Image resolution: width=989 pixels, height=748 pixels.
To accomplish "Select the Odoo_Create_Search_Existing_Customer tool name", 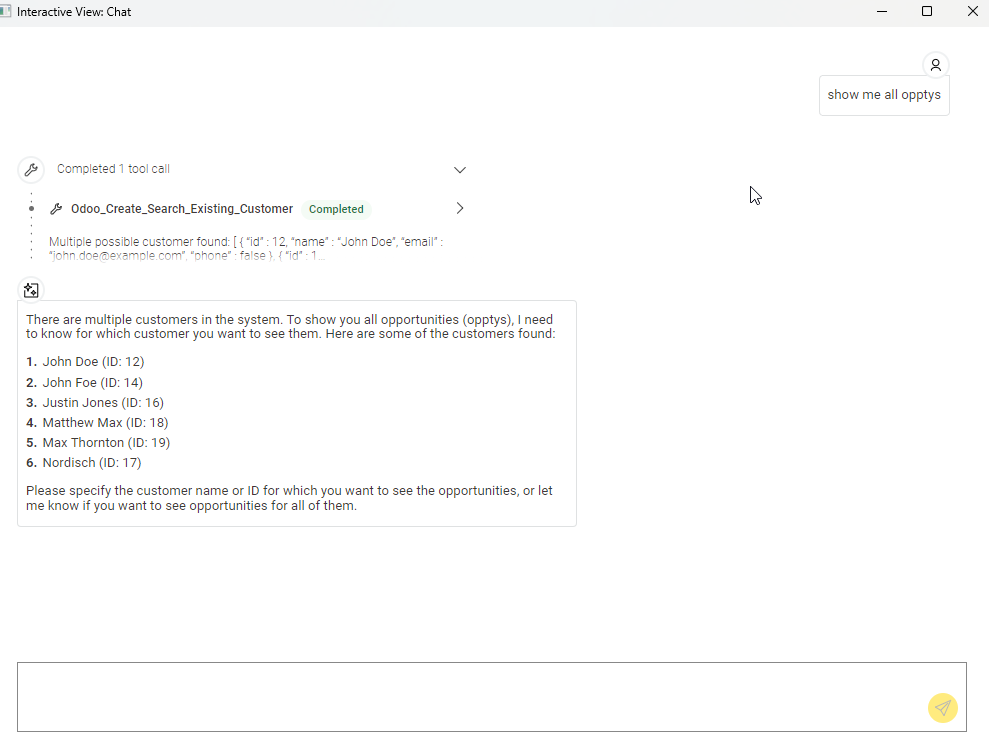I will click(x=182, y=209).
